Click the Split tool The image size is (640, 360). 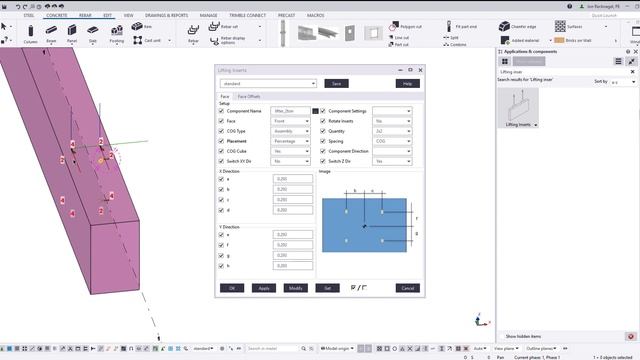[x=451, y=37]
